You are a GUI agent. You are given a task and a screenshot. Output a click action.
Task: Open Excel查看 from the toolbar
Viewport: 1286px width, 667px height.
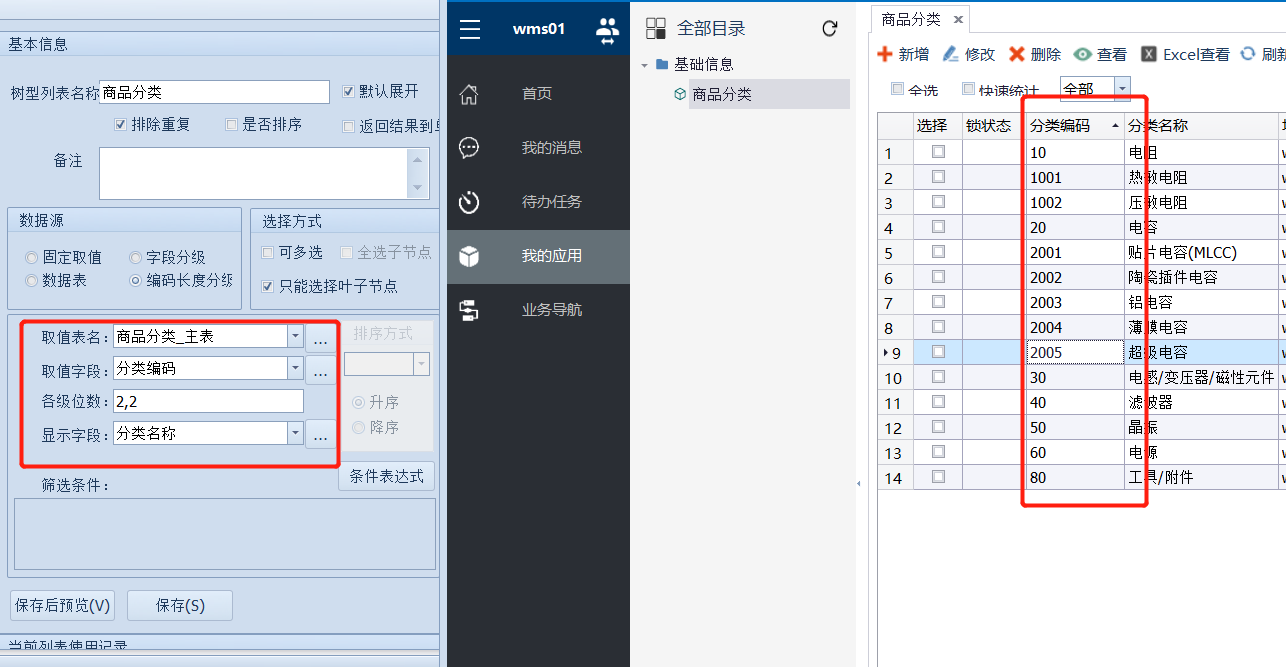[1186, 54]
